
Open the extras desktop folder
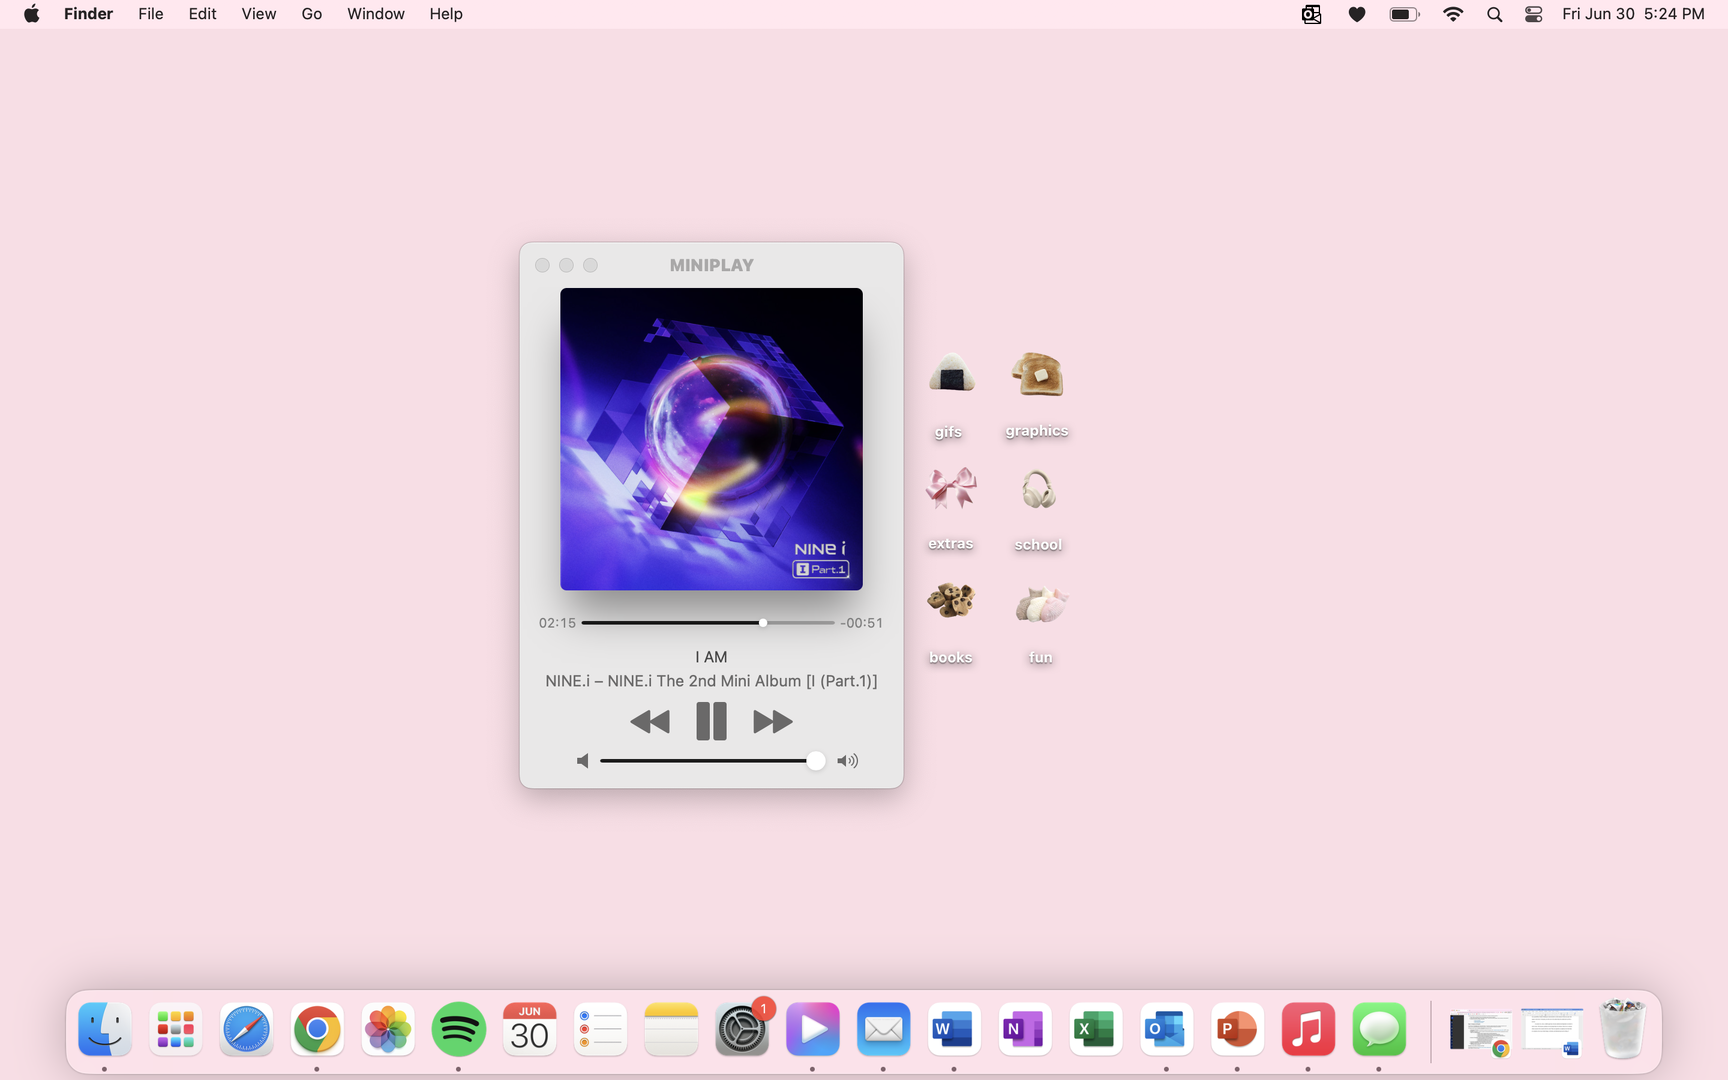coord(950,508)
